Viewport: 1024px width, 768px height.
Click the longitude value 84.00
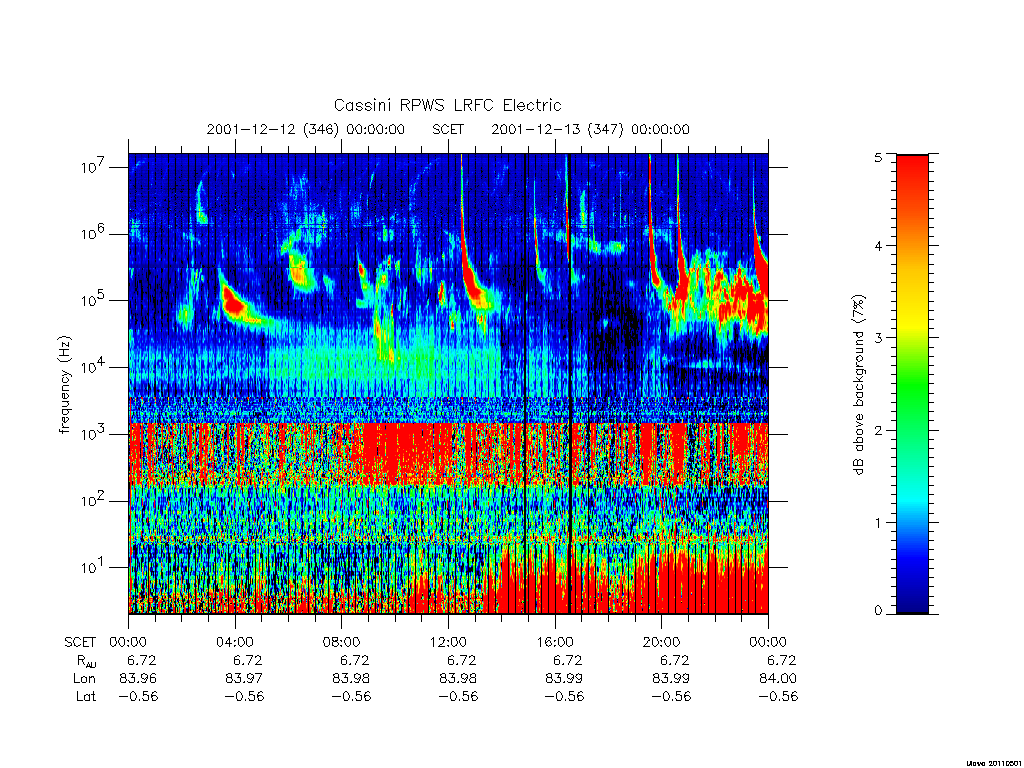(778, 679)
